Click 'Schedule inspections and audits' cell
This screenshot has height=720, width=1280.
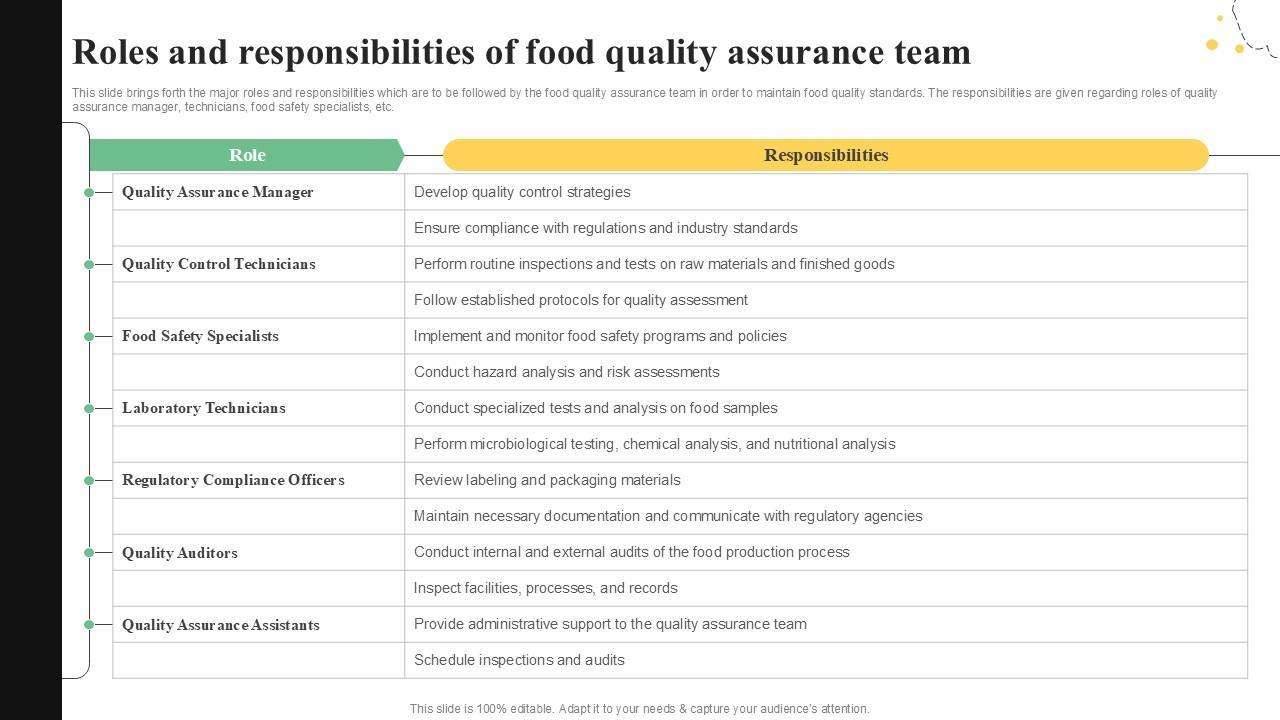tap(519, 660)
